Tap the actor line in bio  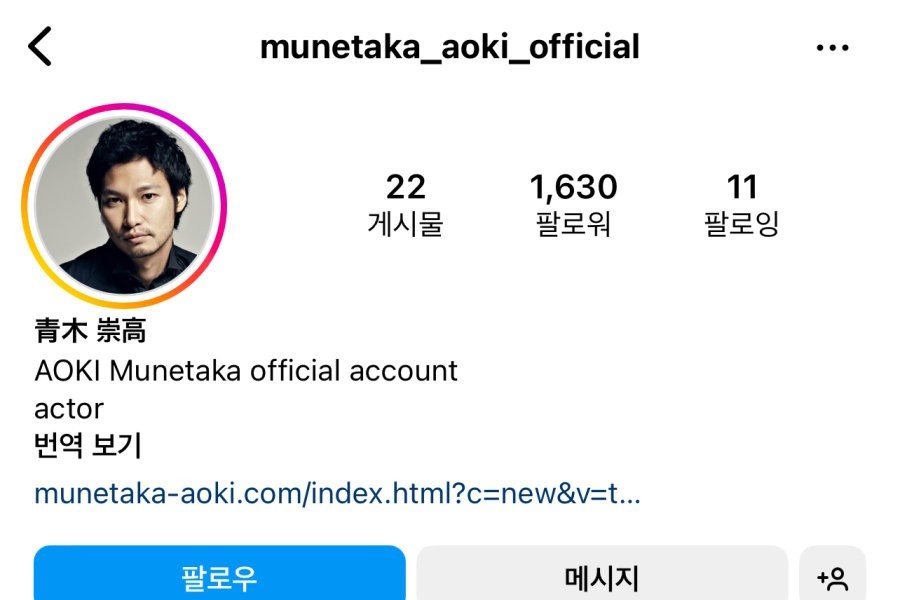(x=69, y=409)
